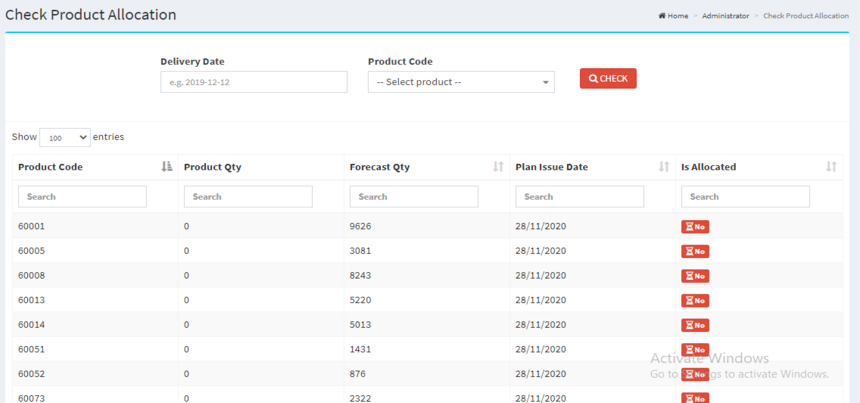Open Check Product Allocation breadcrumb
This screenshot has width=860, height=403.
[x=805, y=16]
